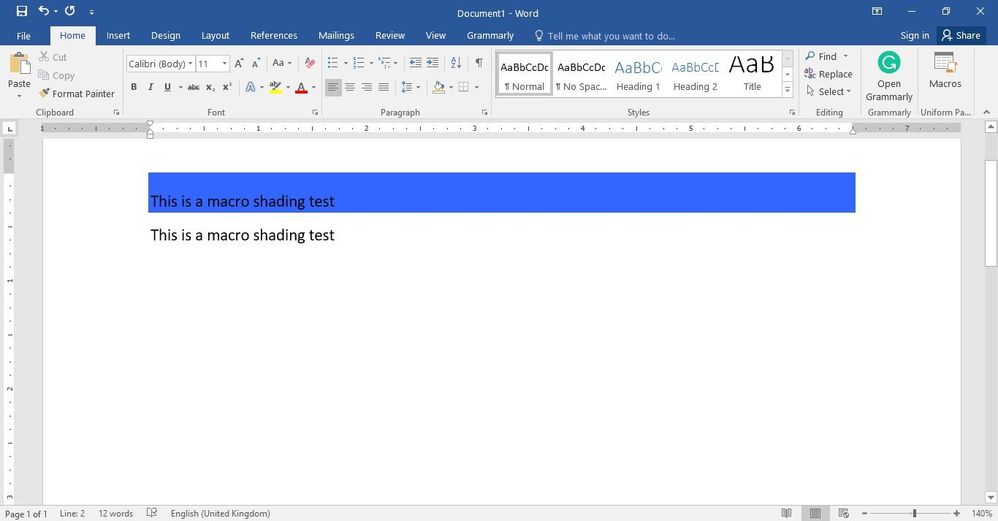Expand the Styles gallery

pos(787,90)
